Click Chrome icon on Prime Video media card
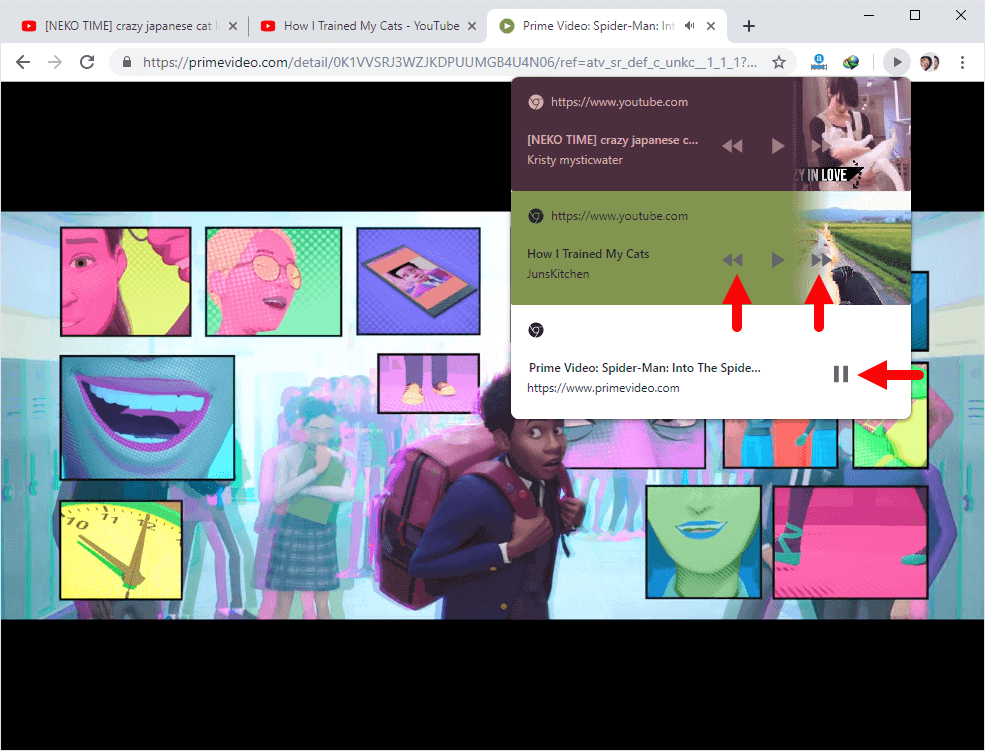985x751 pixels. [536, 330]
